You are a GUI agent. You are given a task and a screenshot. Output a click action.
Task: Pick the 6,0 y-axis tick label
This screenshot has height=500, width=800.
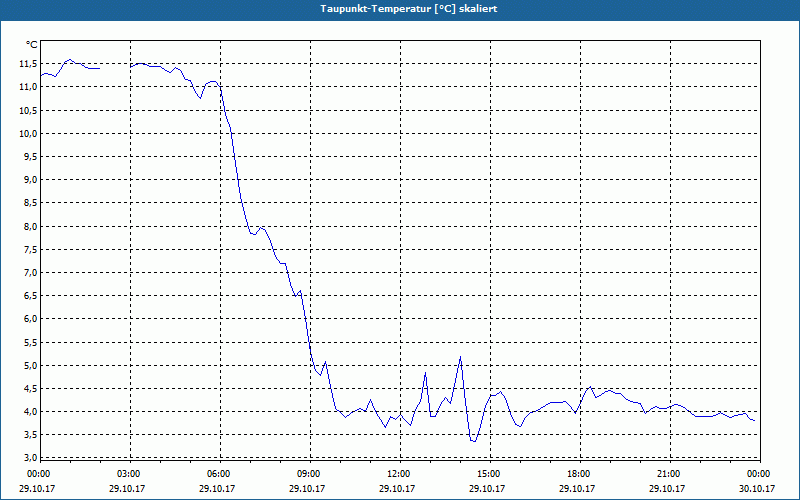coord(30,319)
